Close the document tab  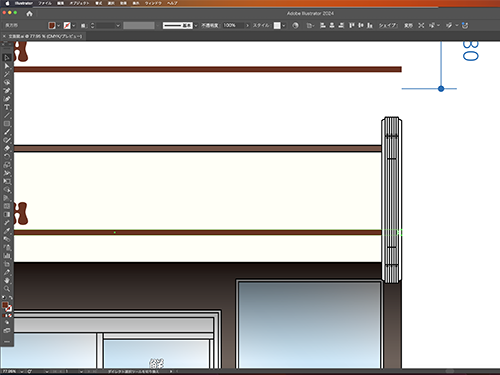[x=4, y=36]
